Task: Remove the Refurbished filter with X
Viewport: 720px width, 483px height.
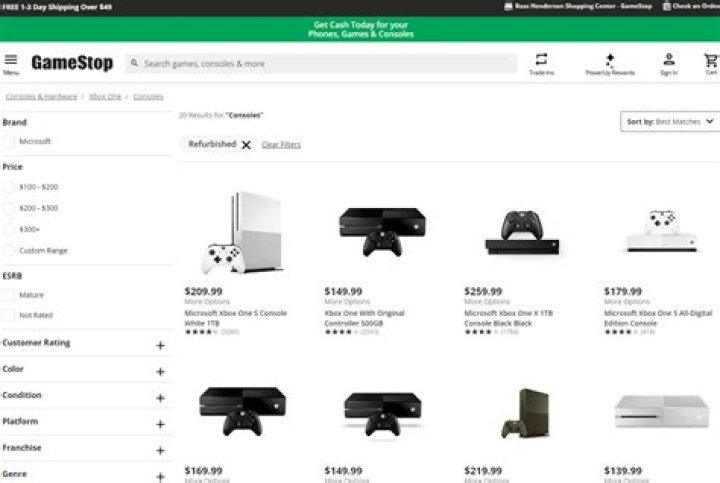Action: [246, 145]
